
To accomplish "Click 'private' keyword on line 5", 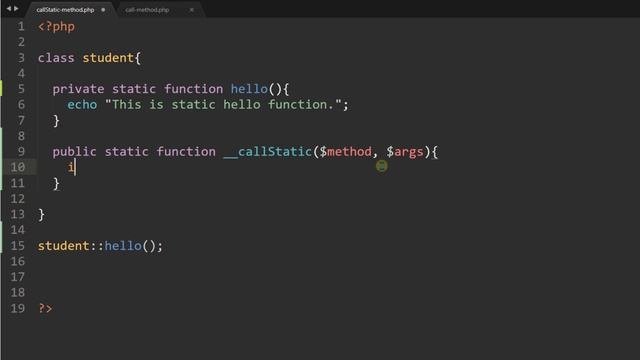I will (x=78, y=89).
